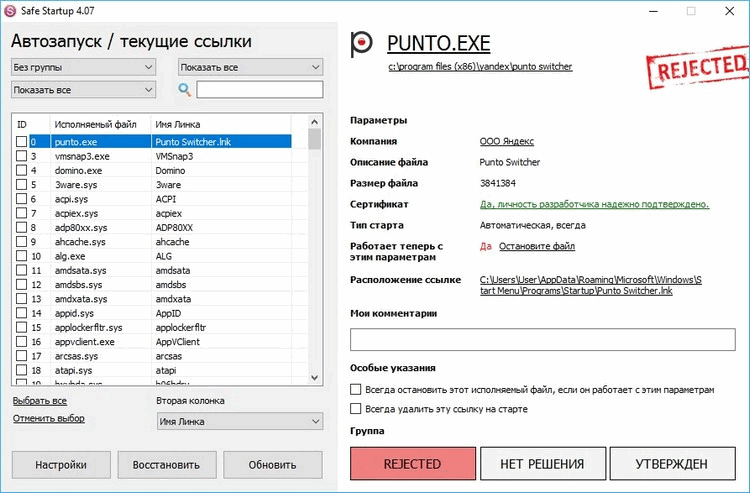Image resolution: width=750 pixels, height=494 pixels.
Task: Select the 'amdsata.sys' list row
Action: click(x=153, y=270)
